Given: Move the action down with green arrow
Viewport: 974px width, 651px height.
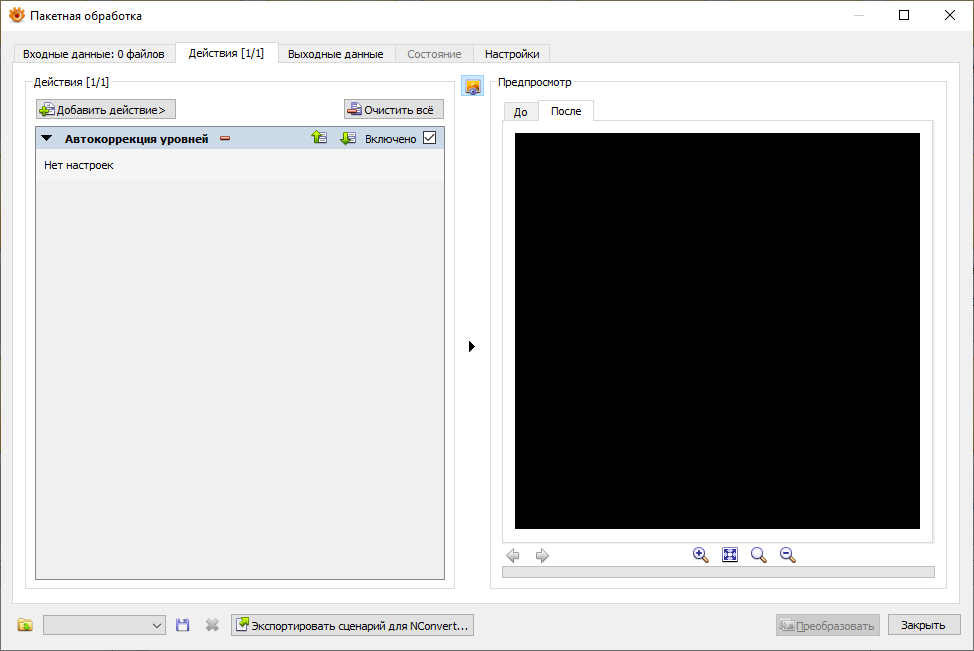Looking at the screenshot, I should tap(348, 138).
